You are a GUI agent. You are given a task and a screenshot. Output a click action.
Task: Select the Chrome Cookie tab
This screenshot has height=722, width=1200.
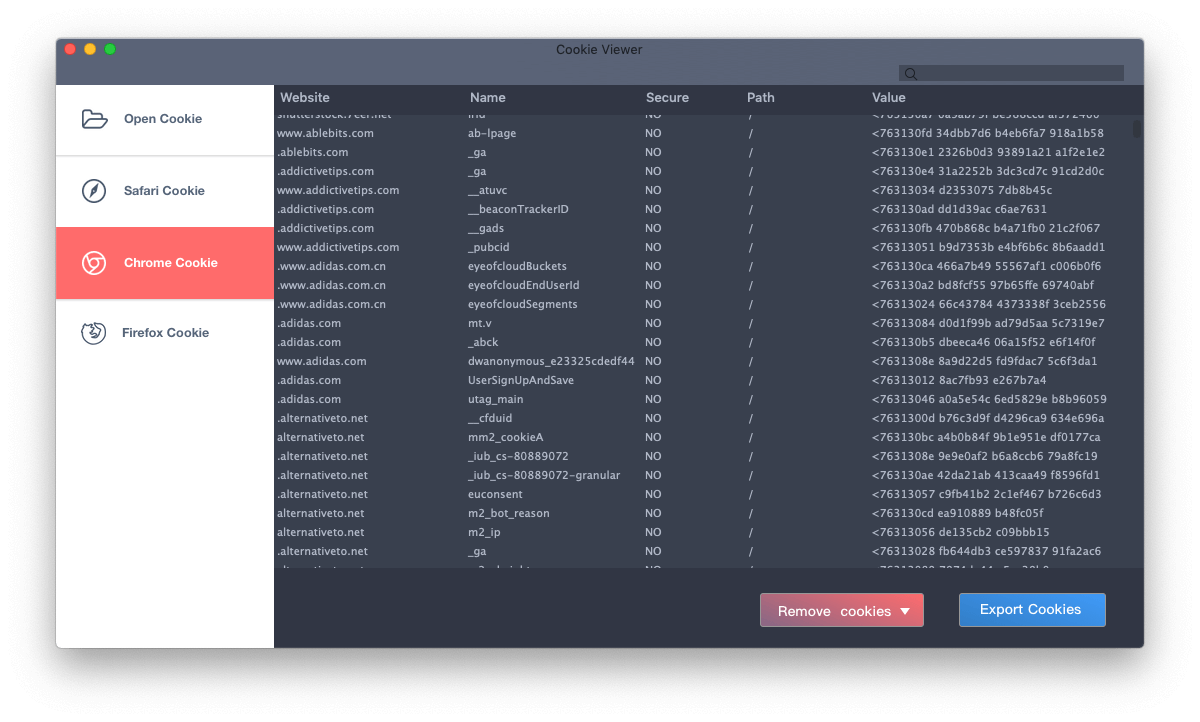pos(165,263)
